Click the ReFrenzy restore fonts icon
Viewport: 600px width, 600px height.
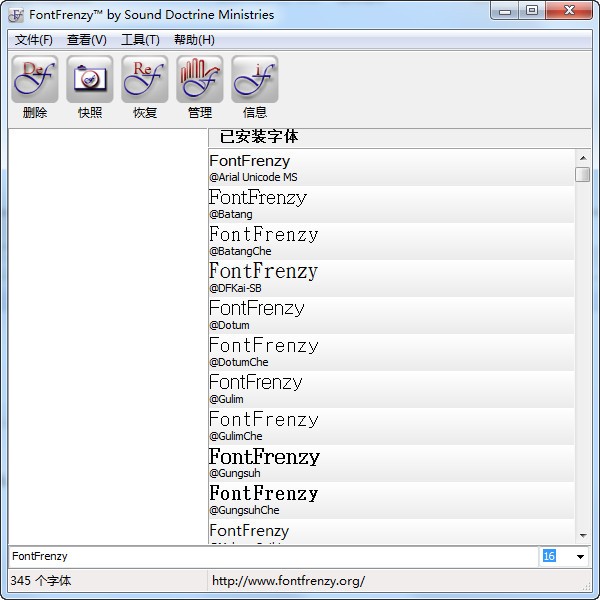145,79
